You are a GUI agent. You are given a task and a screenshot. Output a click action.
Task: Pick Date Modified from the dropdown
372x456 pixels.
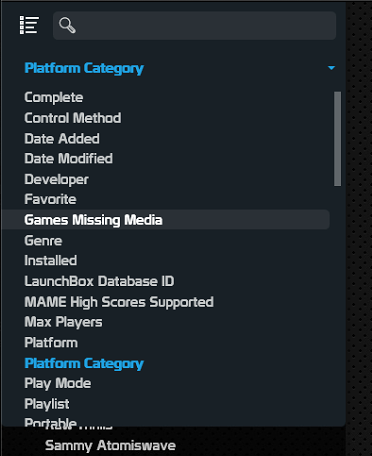(68, 159)
